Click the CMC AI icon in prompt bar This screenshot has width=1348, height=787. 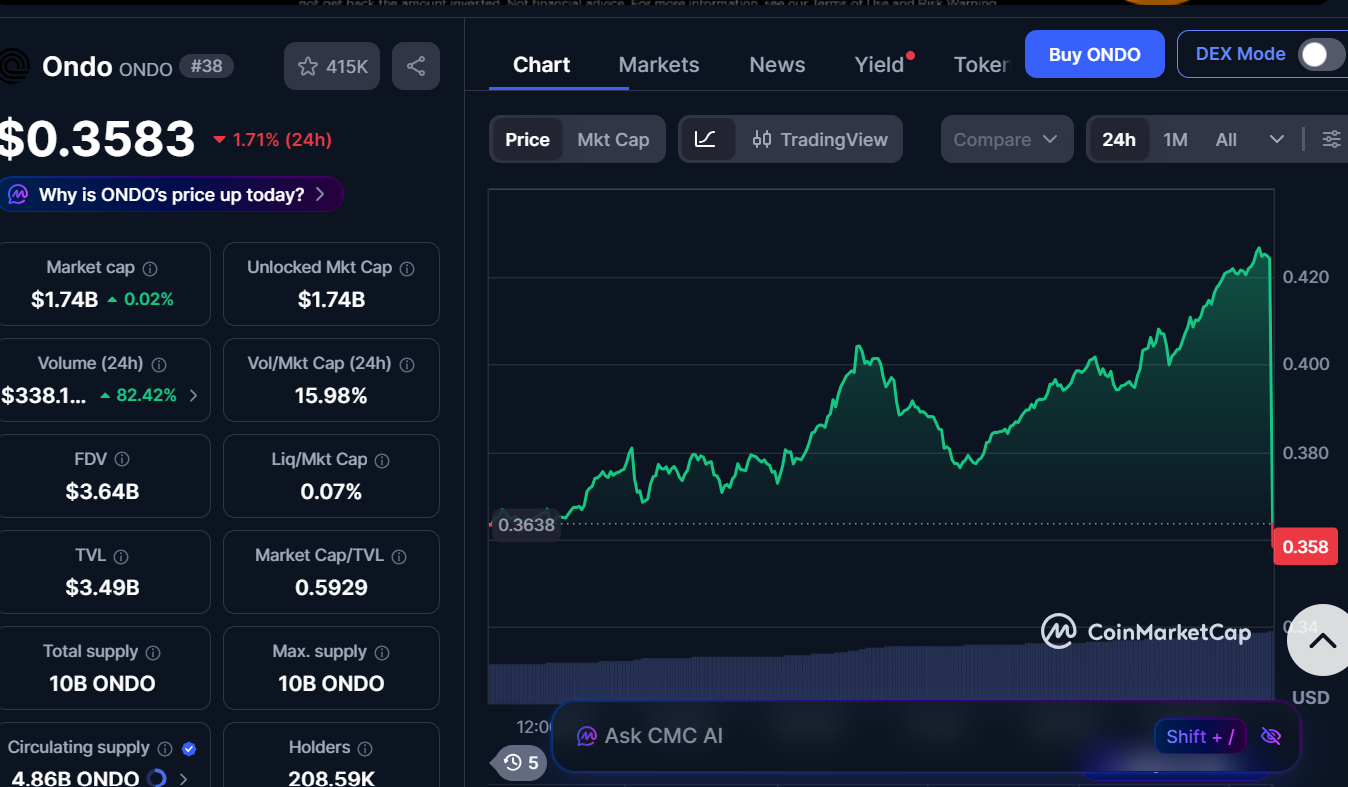[x=587, y=737]
